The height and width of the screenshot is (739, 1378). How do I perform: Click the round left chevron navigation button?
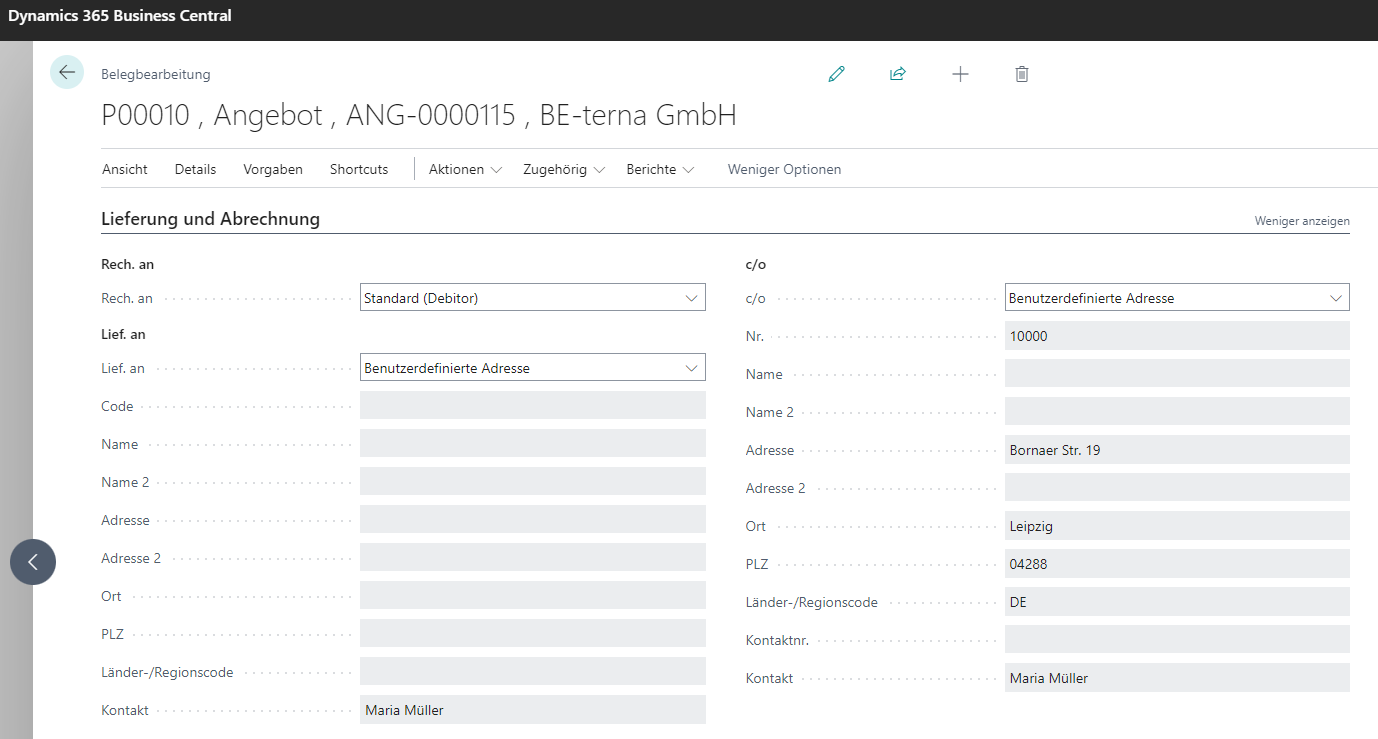(x=33, y=562)
